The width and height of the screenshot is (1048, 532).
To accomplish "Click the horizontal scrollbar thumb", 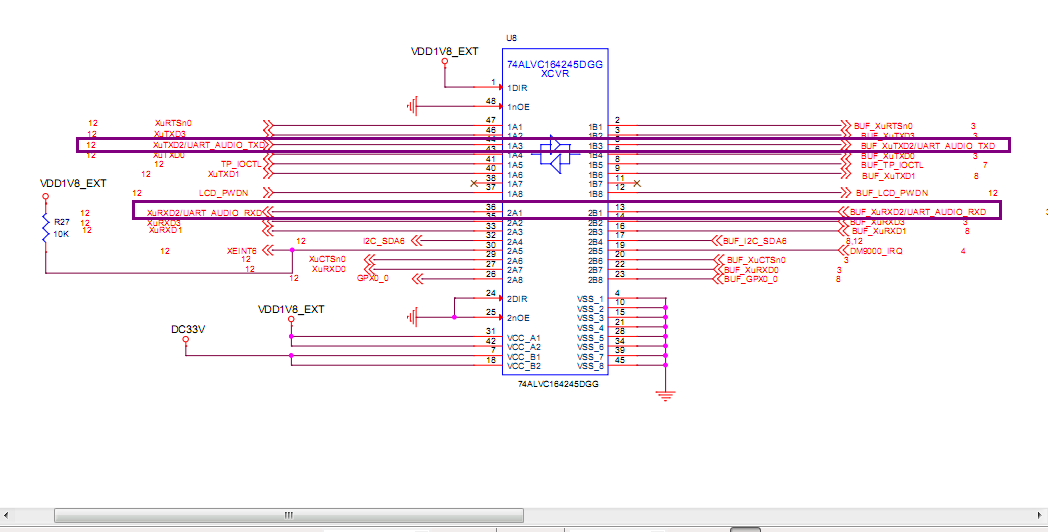I will 289,515.
